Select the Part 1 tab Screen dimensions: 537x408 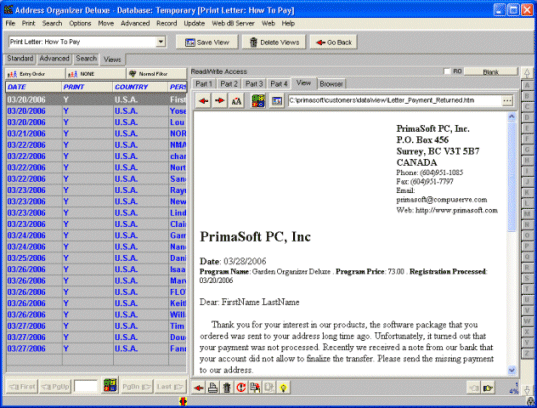tap(204, 84)
